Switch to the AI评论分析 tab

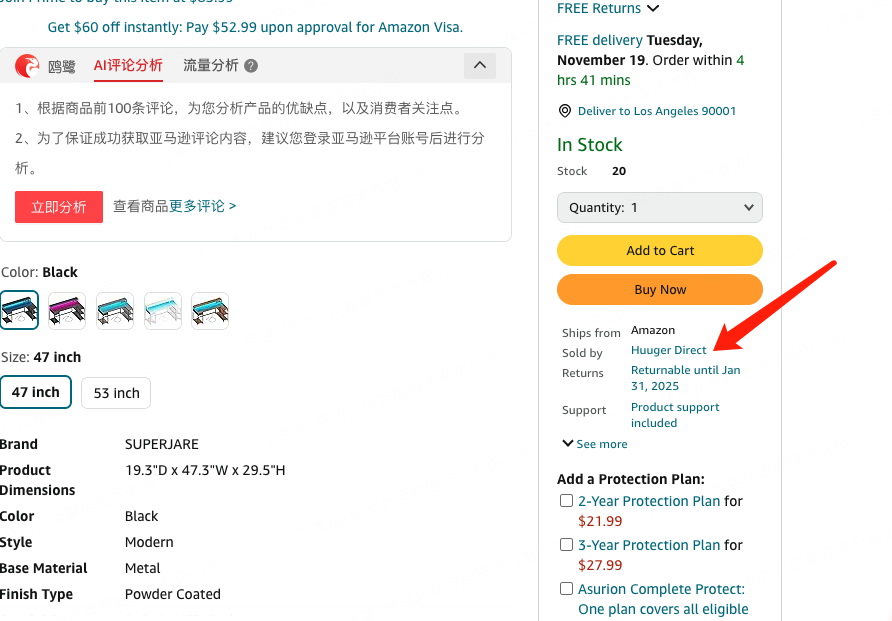coord(128,66)
